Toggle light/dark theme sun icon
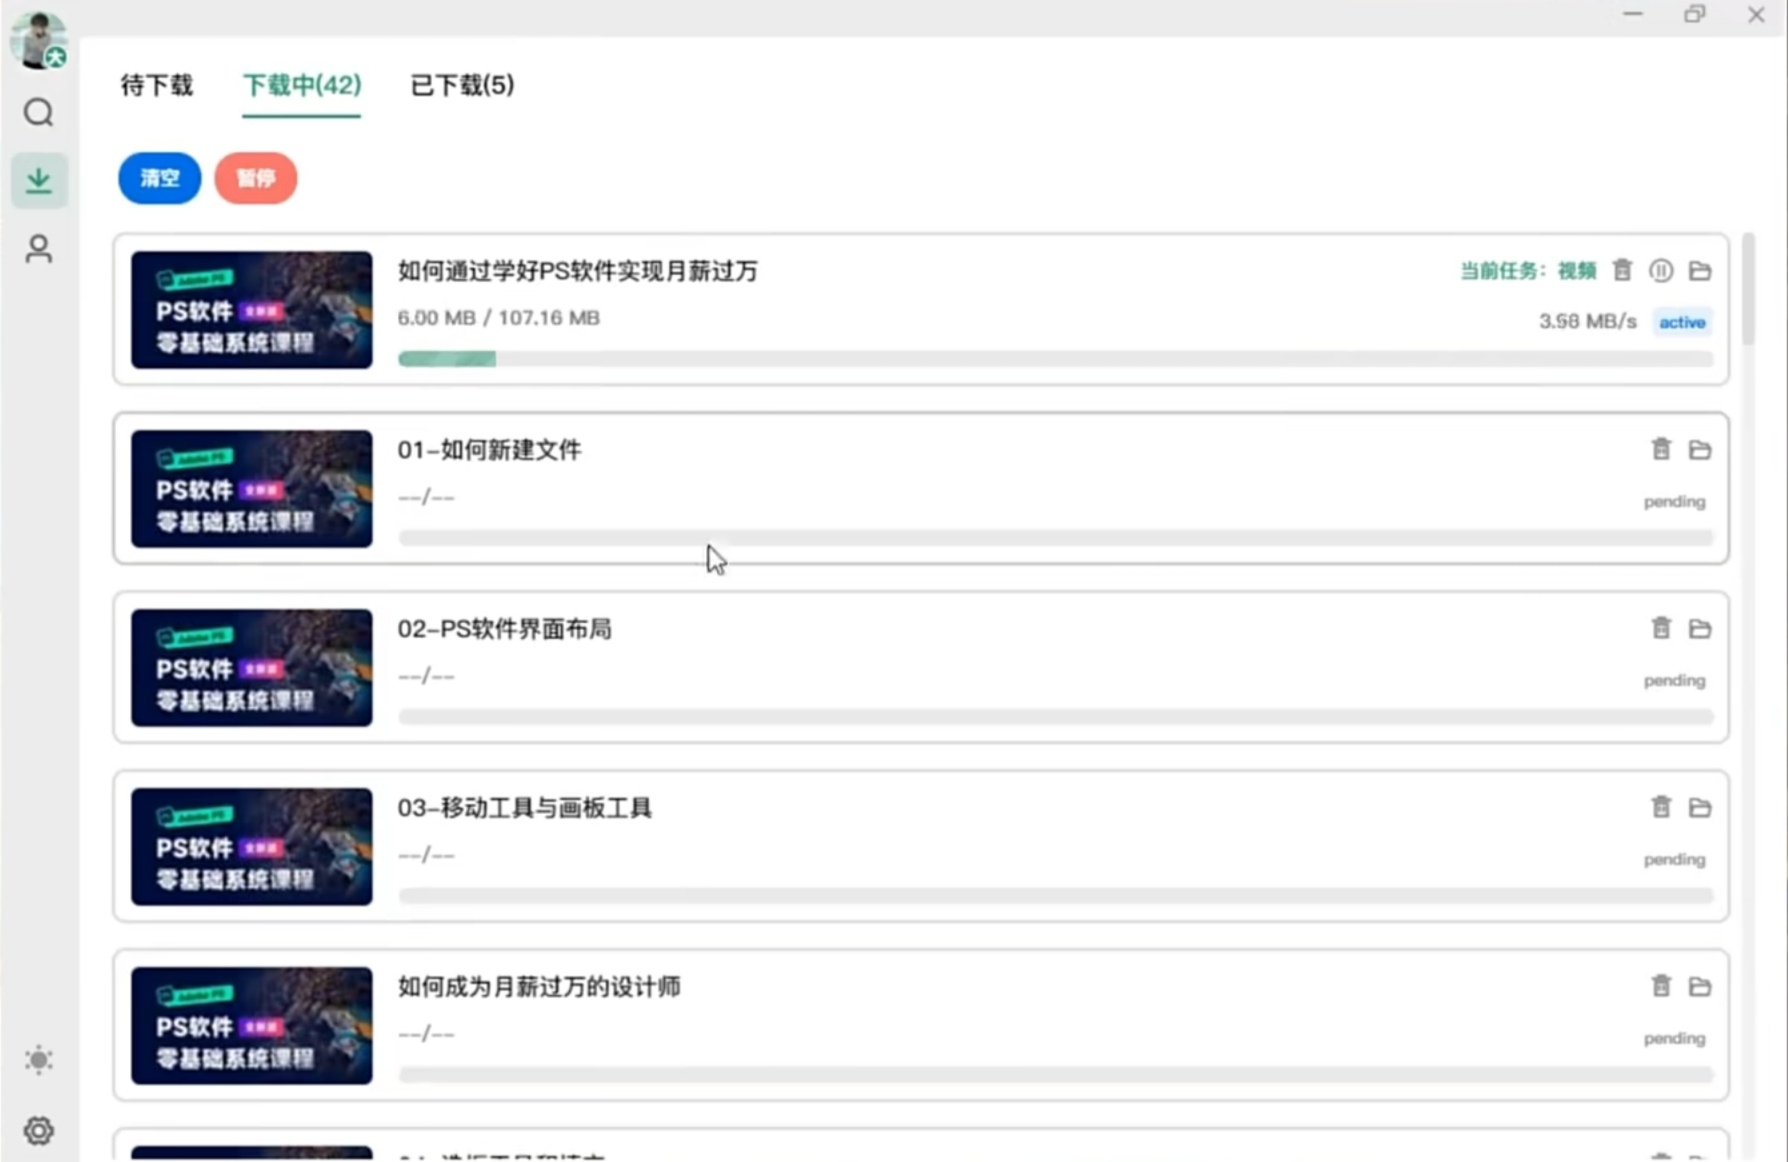This screenshot has width=1788, height=1162. 39,1060
